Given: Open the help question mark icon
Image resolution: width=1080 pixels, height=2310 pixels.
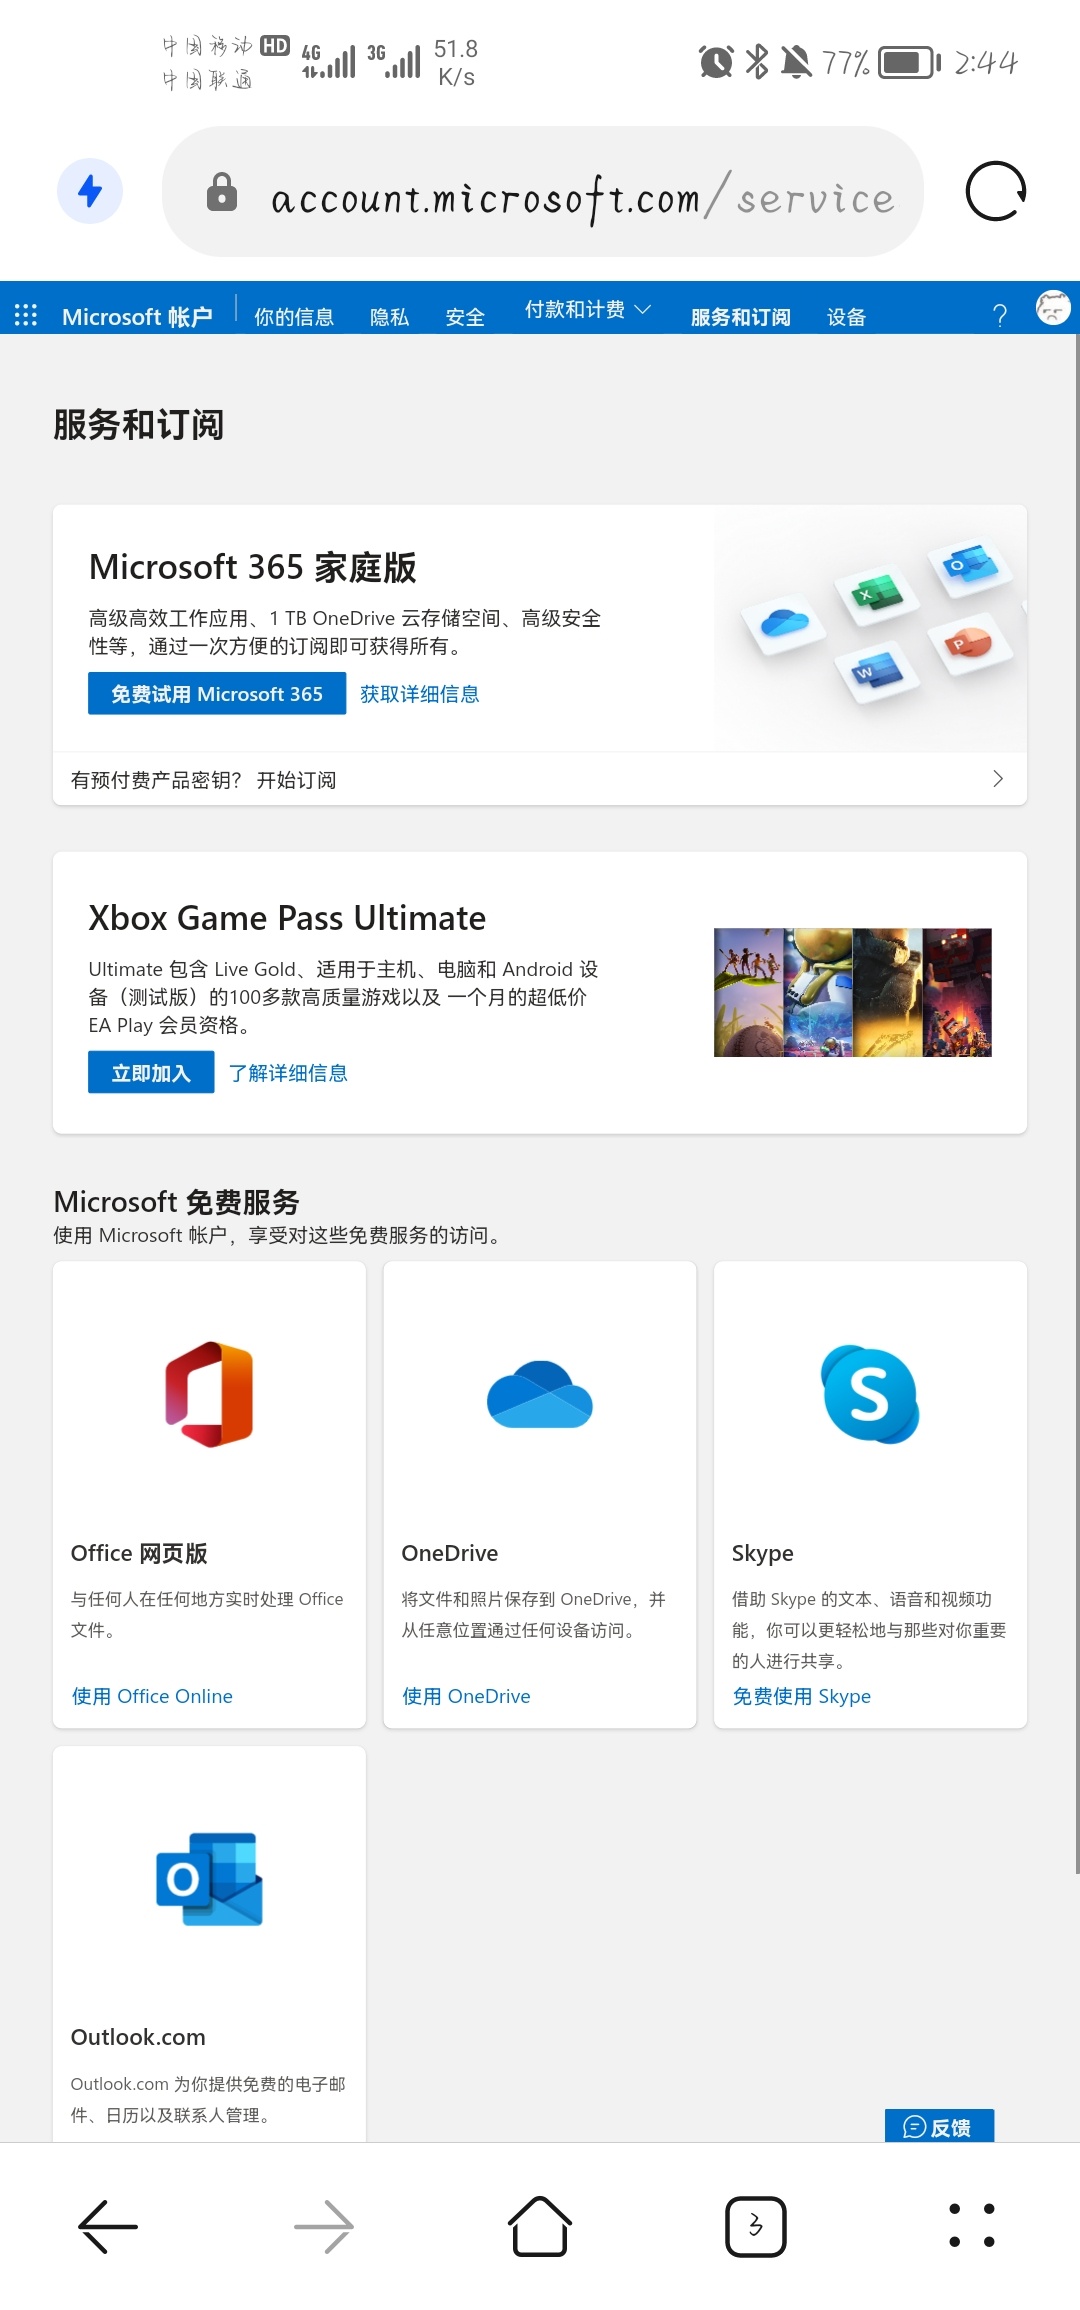Looking at the screenshot, I should coord(999,316).
